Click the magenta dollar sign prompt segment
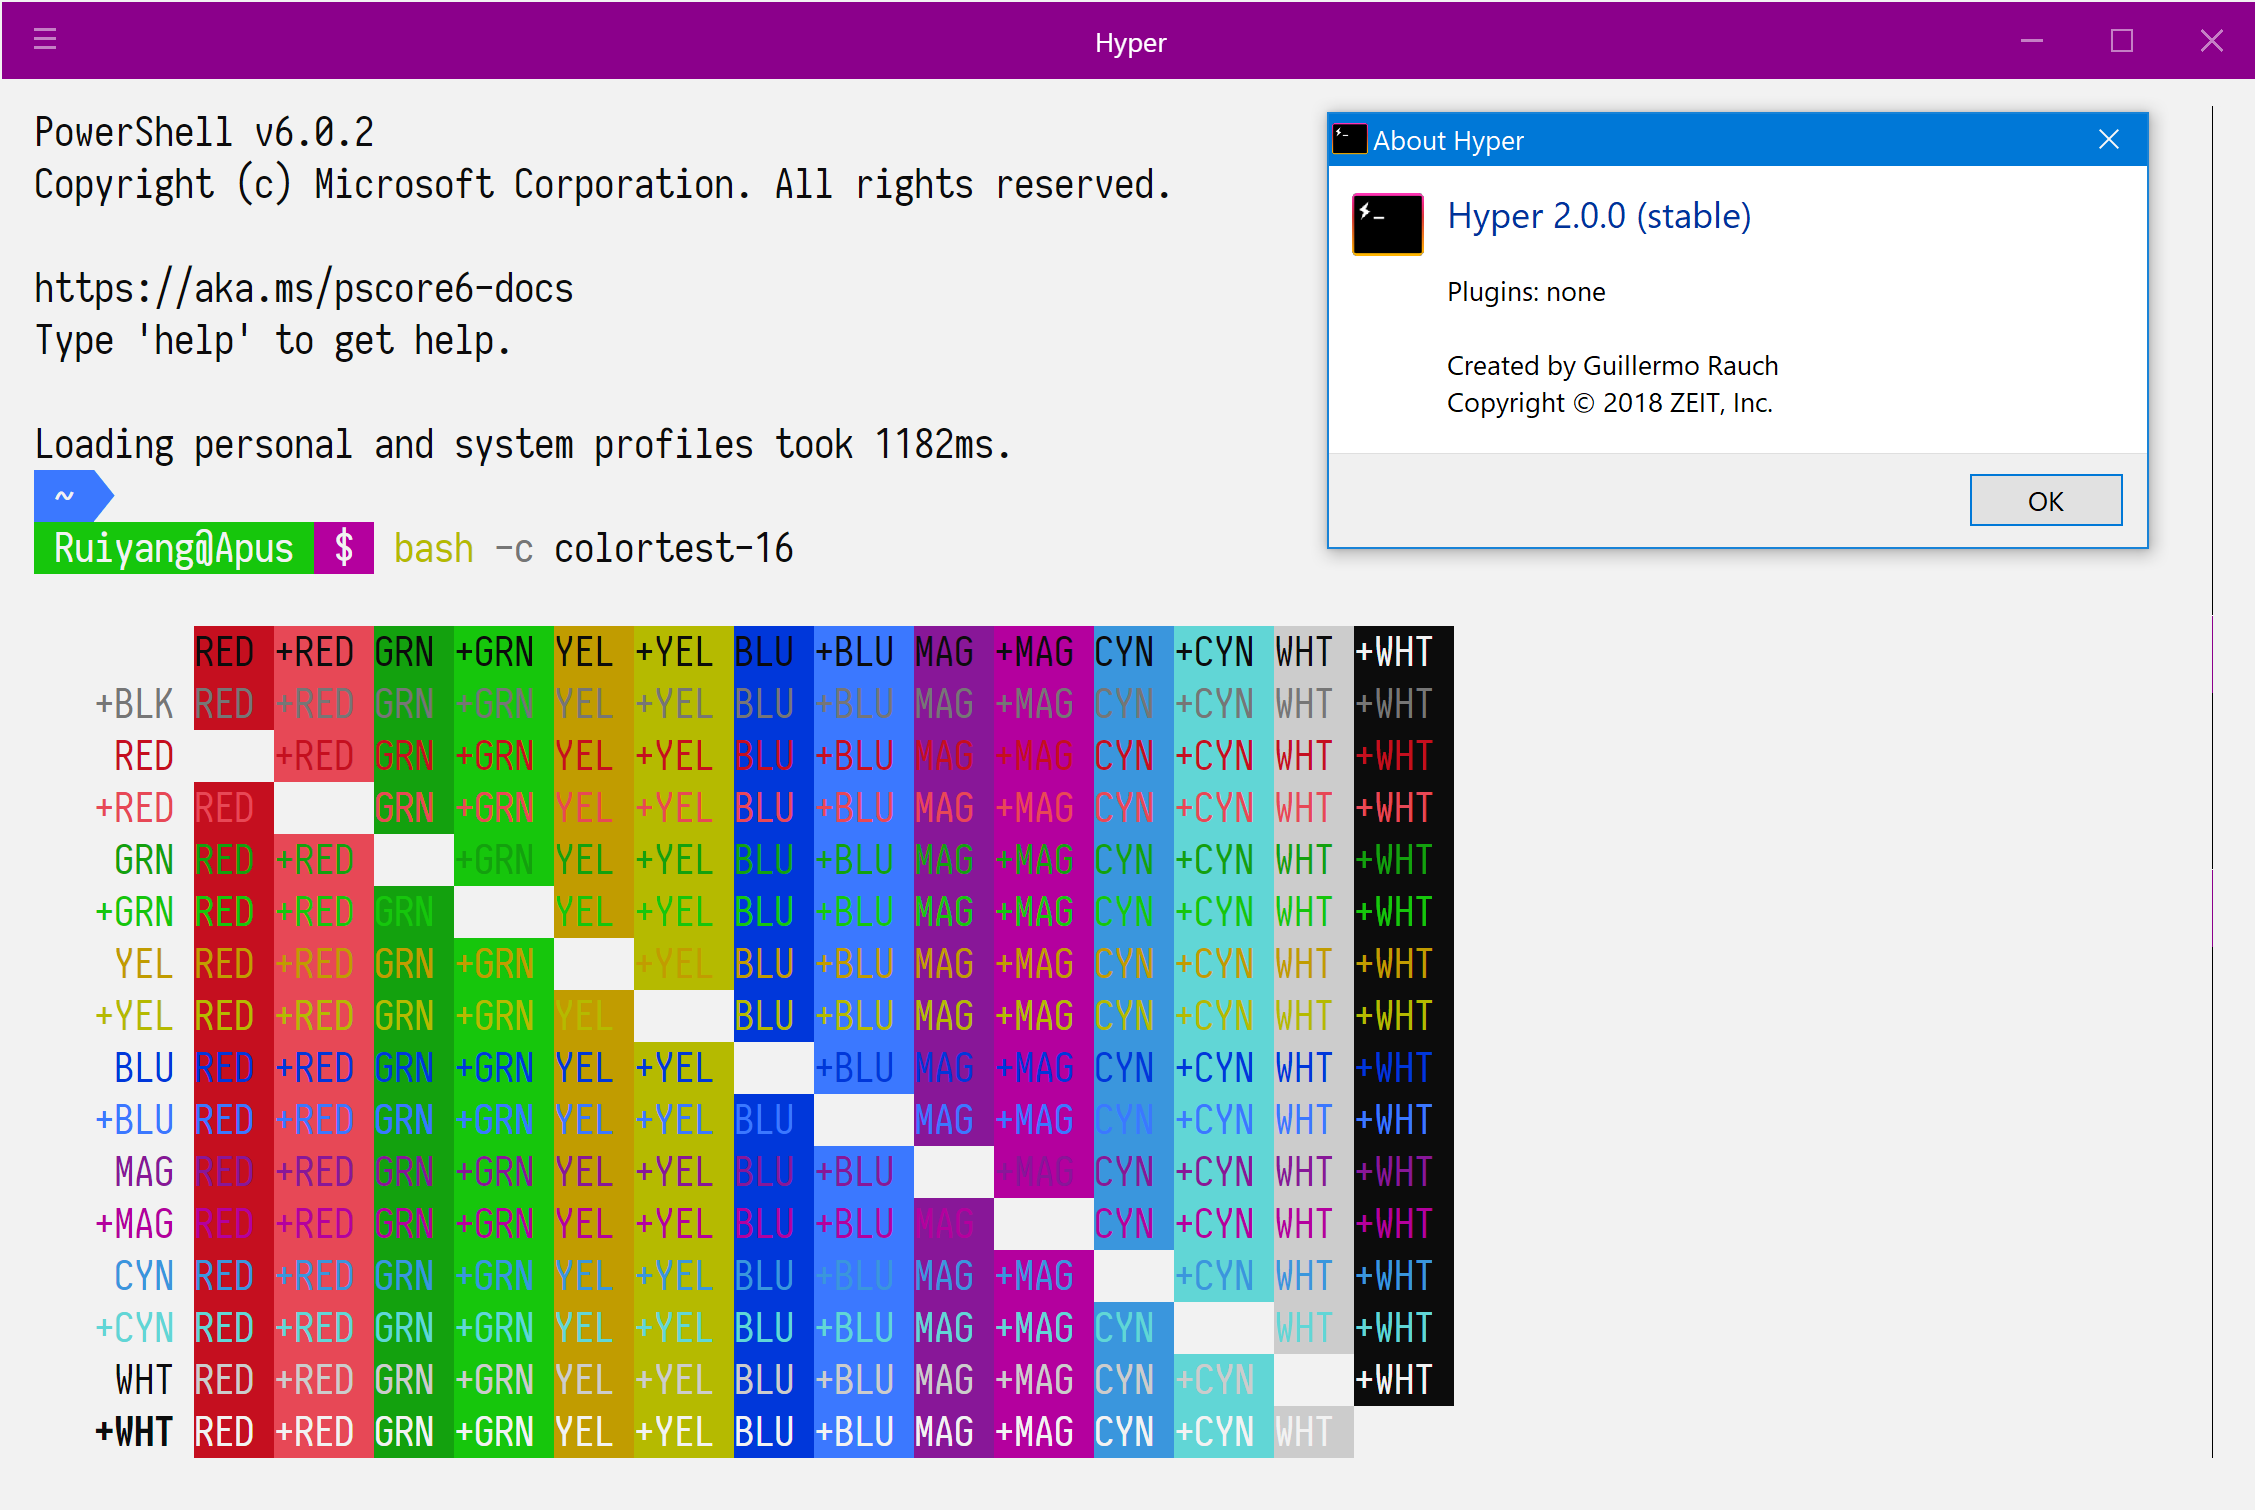The image size is (2255, 1510). coord(344,548)
